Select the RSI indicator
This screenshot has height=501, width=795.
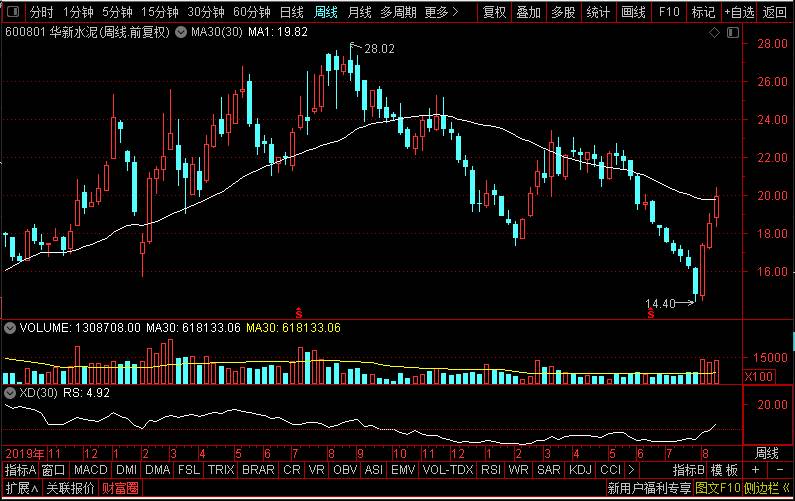coord(491,470)
